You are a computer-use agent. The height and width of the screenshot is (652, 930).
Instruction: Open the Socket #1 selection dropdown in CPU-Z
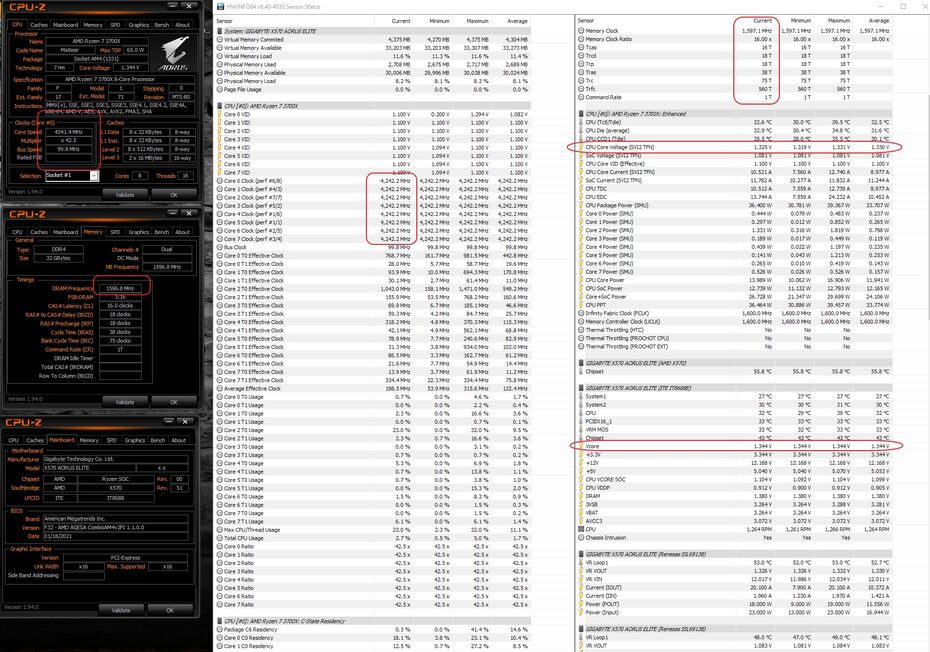94,176
